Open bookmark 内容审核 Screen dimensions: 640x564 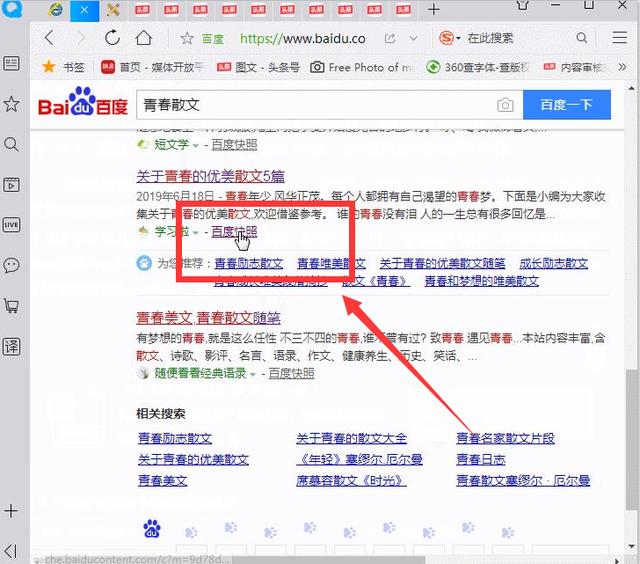(576, 67)
